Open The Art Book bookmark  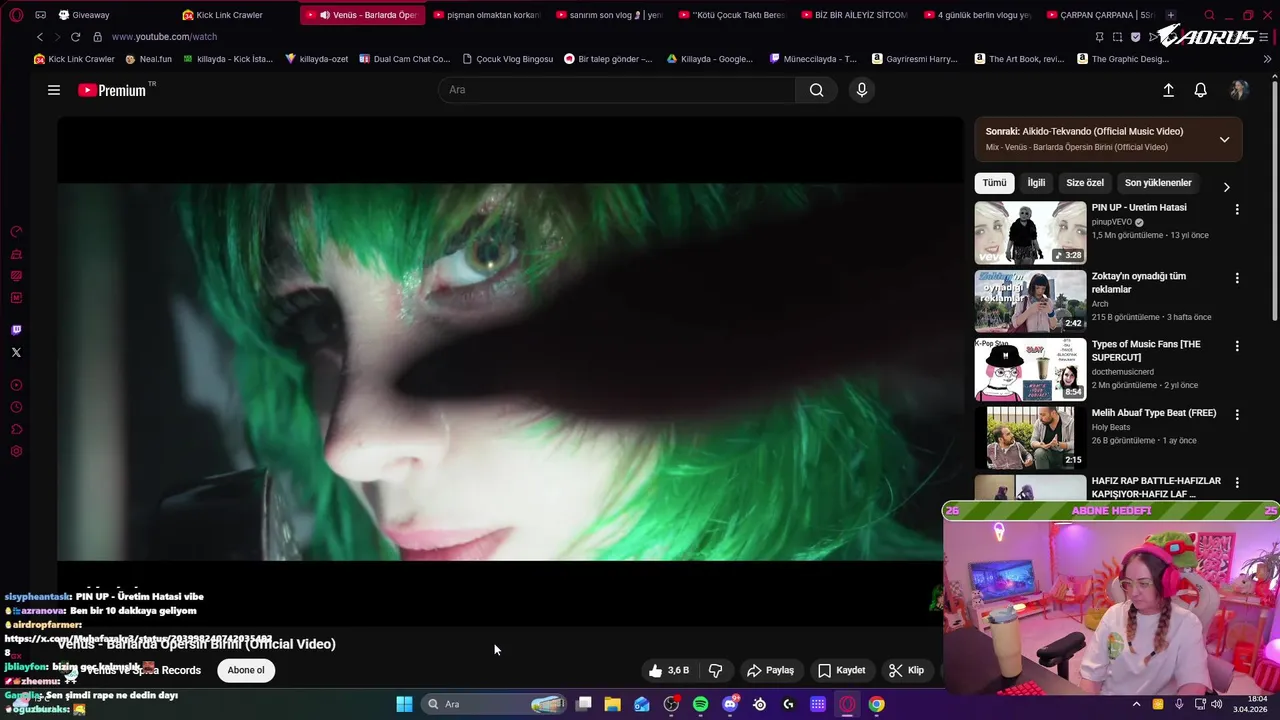tap(1018, 59)
